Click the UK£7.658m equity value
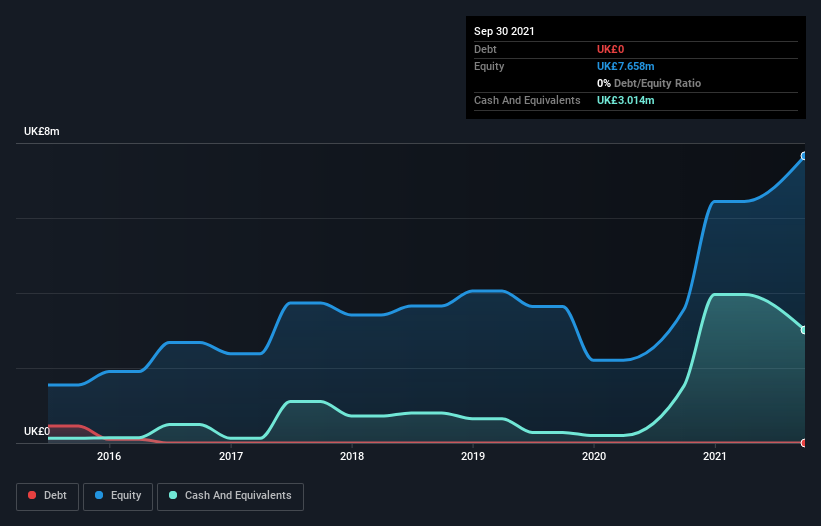 click(626, 66)
